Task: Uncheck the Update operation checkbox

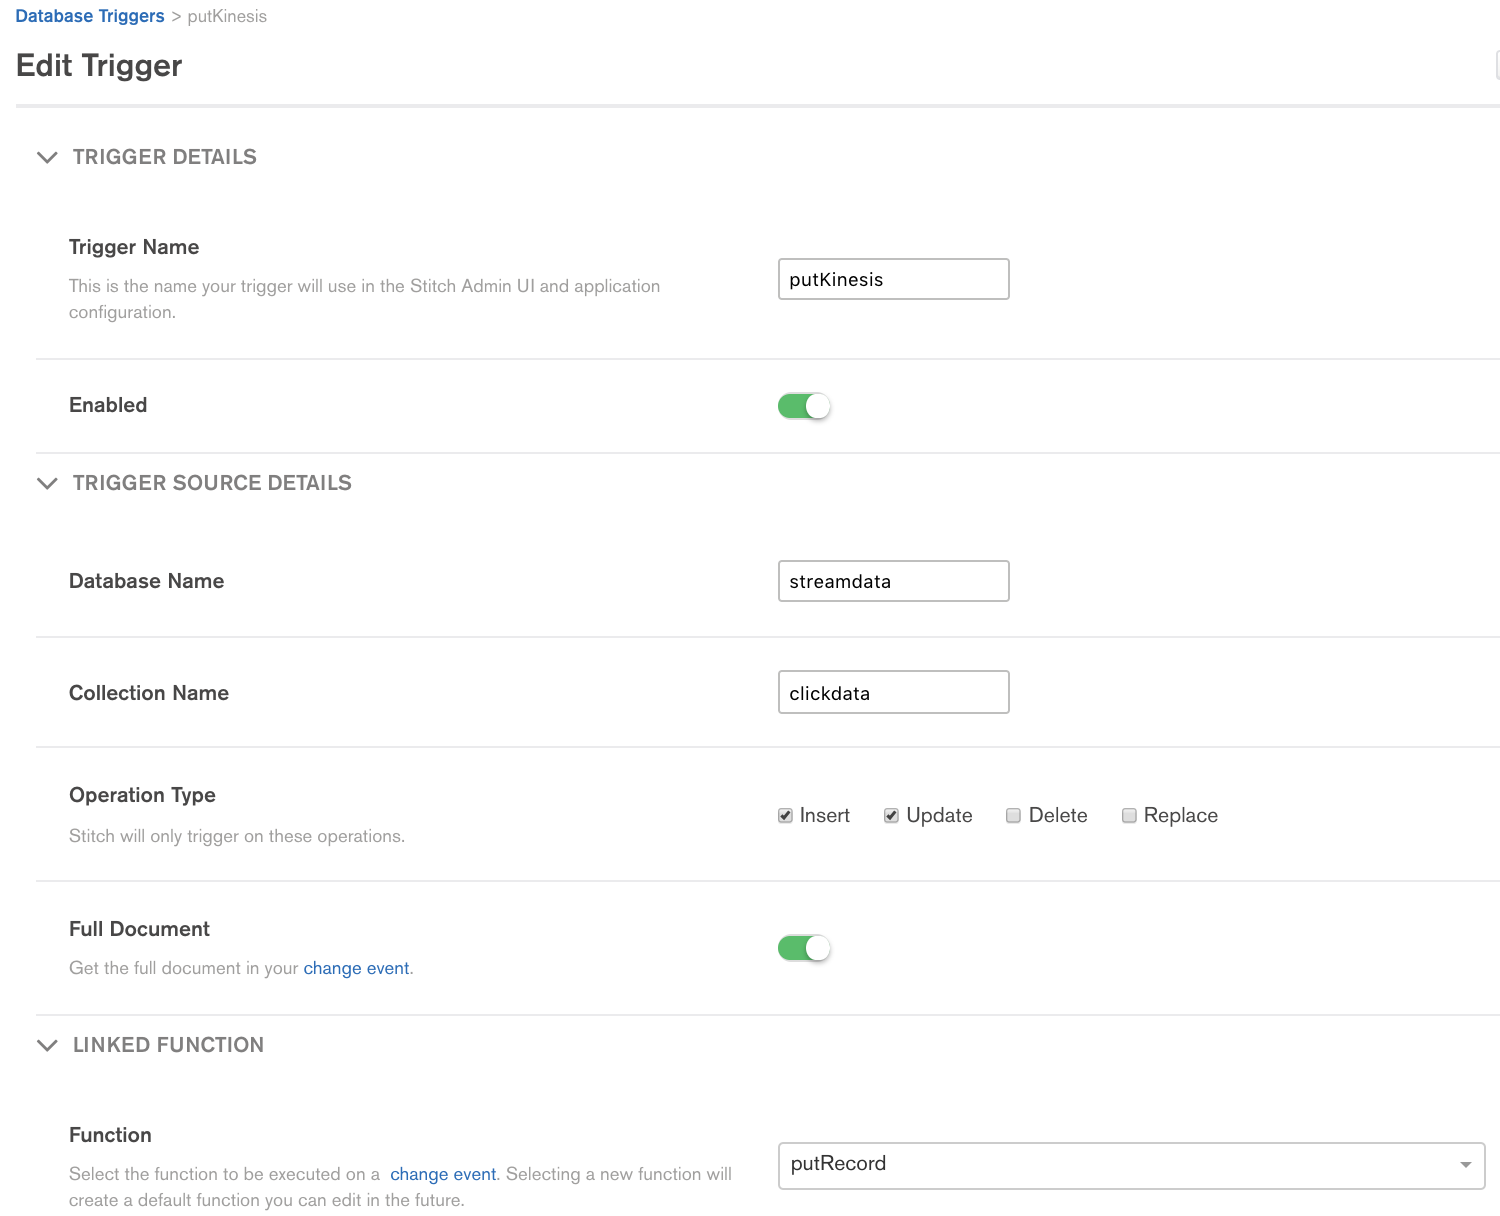Action: (x=891, y=816)
